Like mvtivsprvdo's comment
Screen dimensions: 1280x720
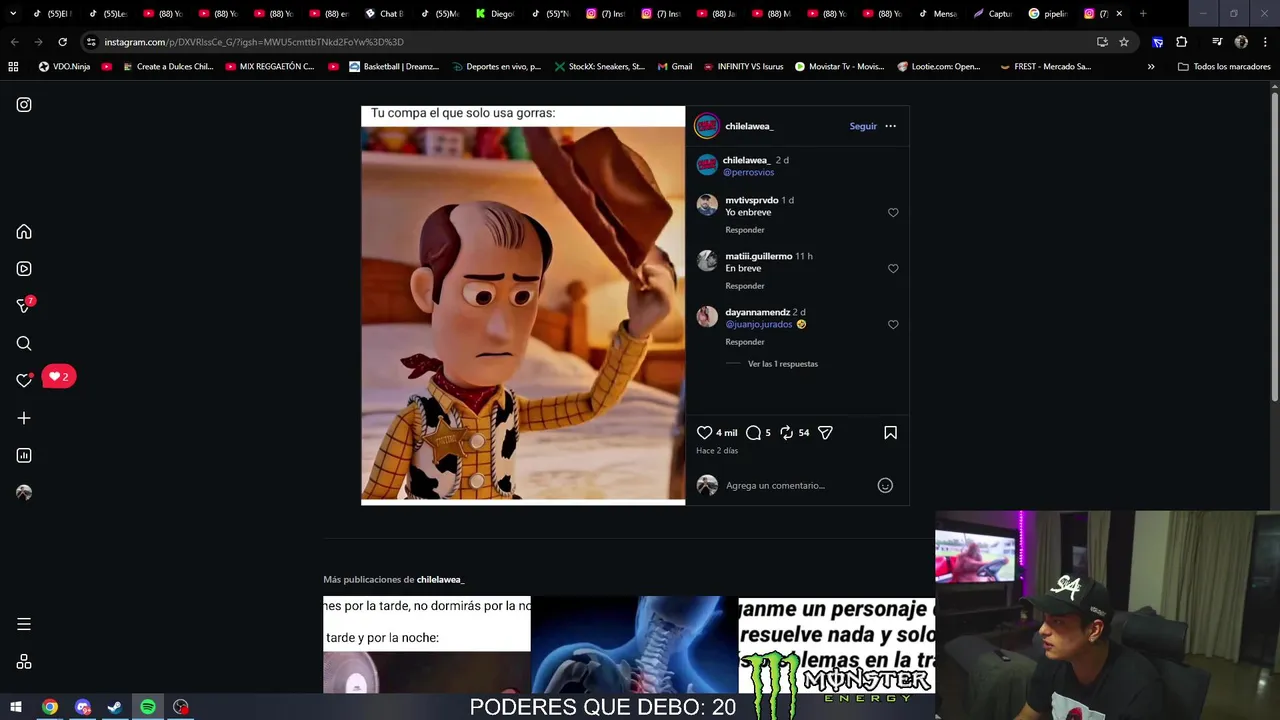click(893, 212)
